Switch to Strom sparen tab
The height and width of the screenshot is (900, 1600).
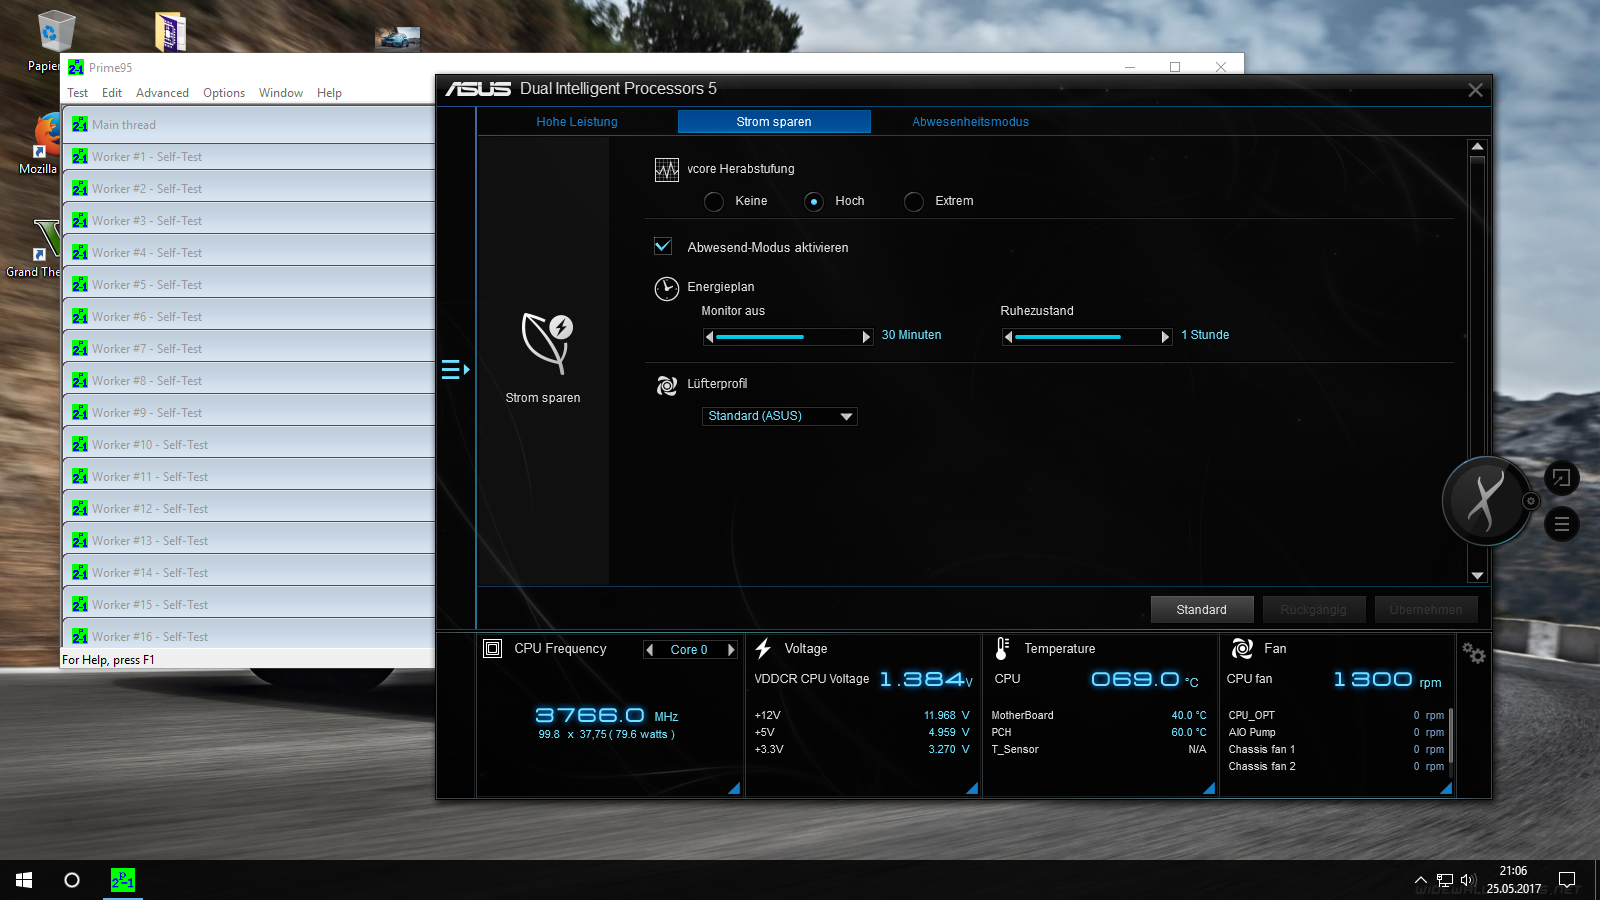(774, 122)
